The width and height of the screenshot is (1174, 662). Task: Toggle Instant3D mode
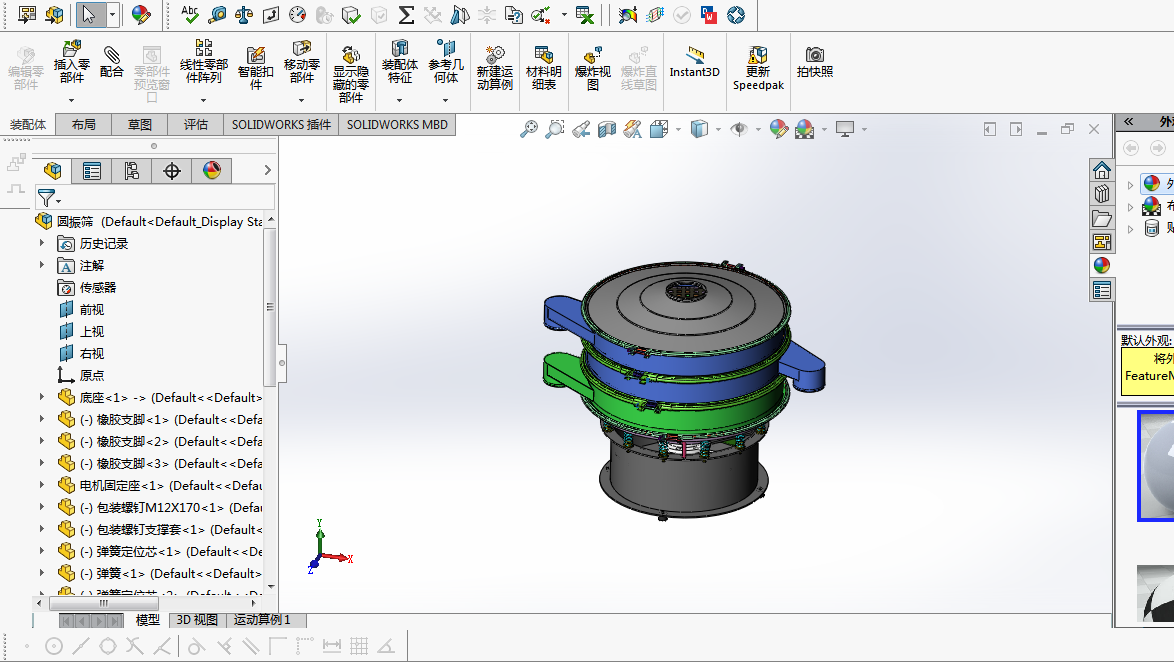tap(694, 60)
